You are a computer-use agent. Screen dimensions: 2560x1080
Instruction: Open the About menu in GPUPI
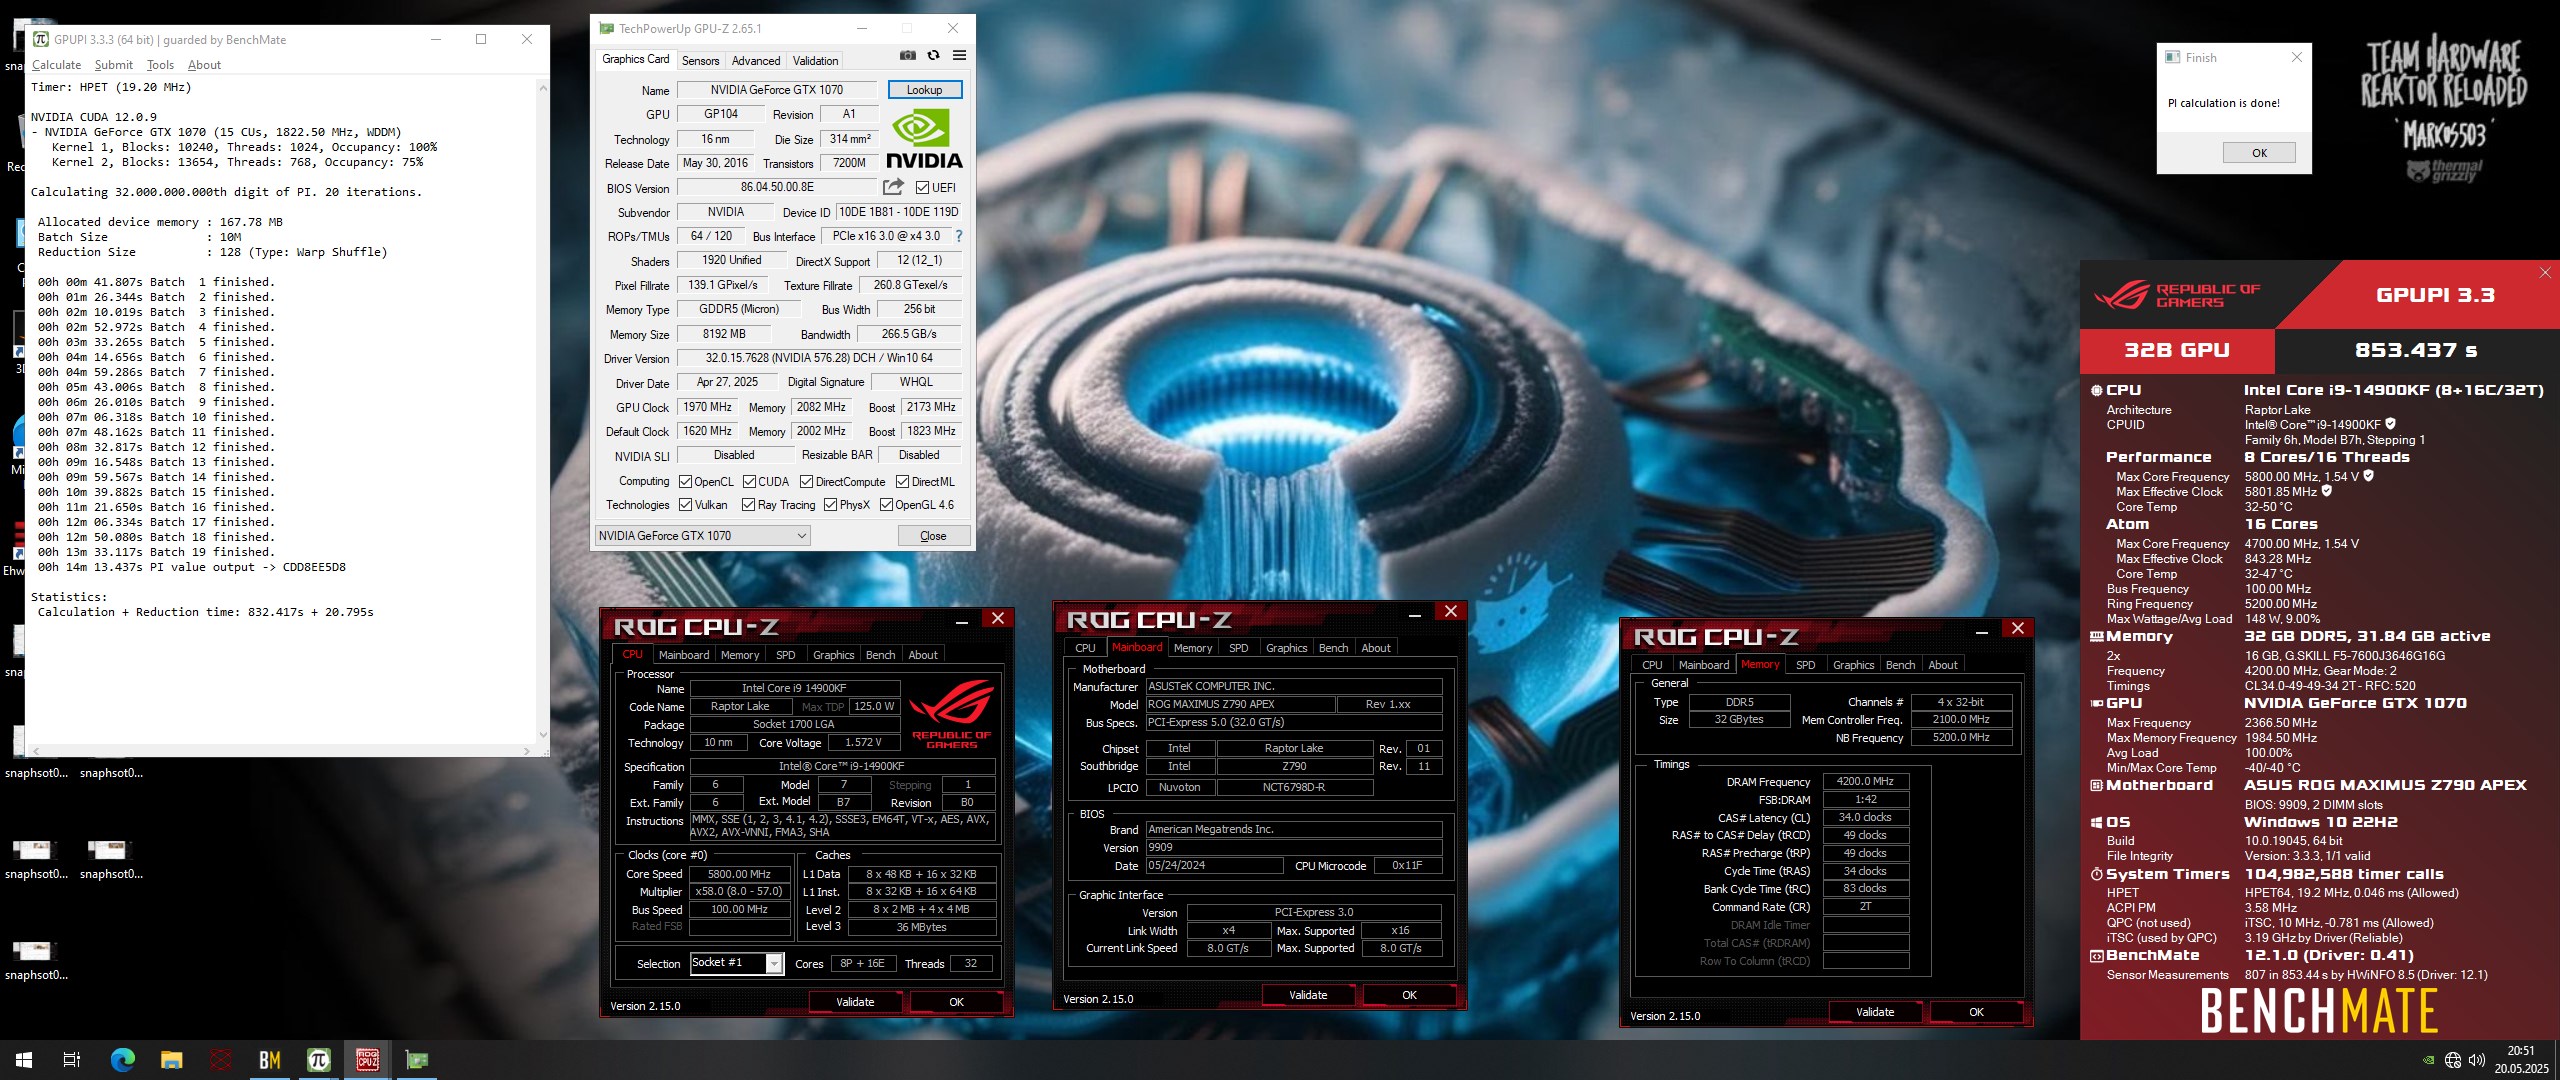pyautogui.click(x=204, y=65)
